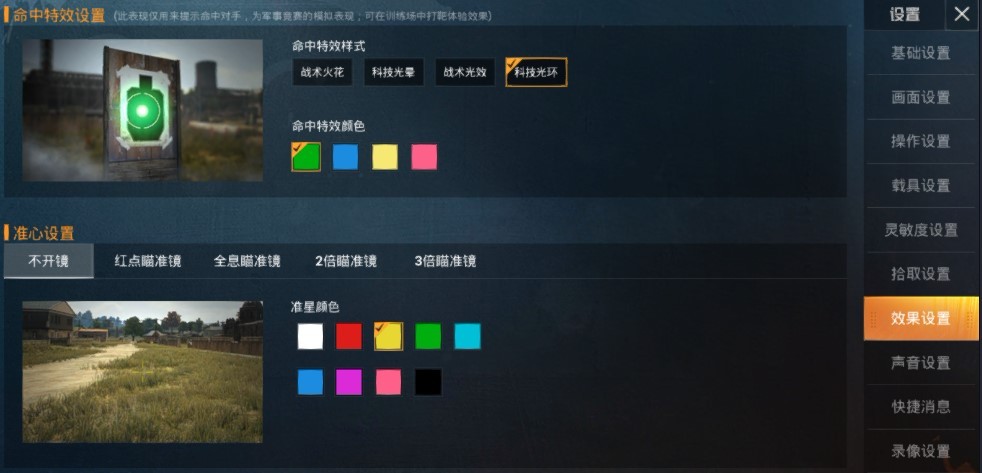The height and width of the screenshot is (473, 982).
Task: Open the 3倍瞄准镜 tab
Action: point(445,261)
